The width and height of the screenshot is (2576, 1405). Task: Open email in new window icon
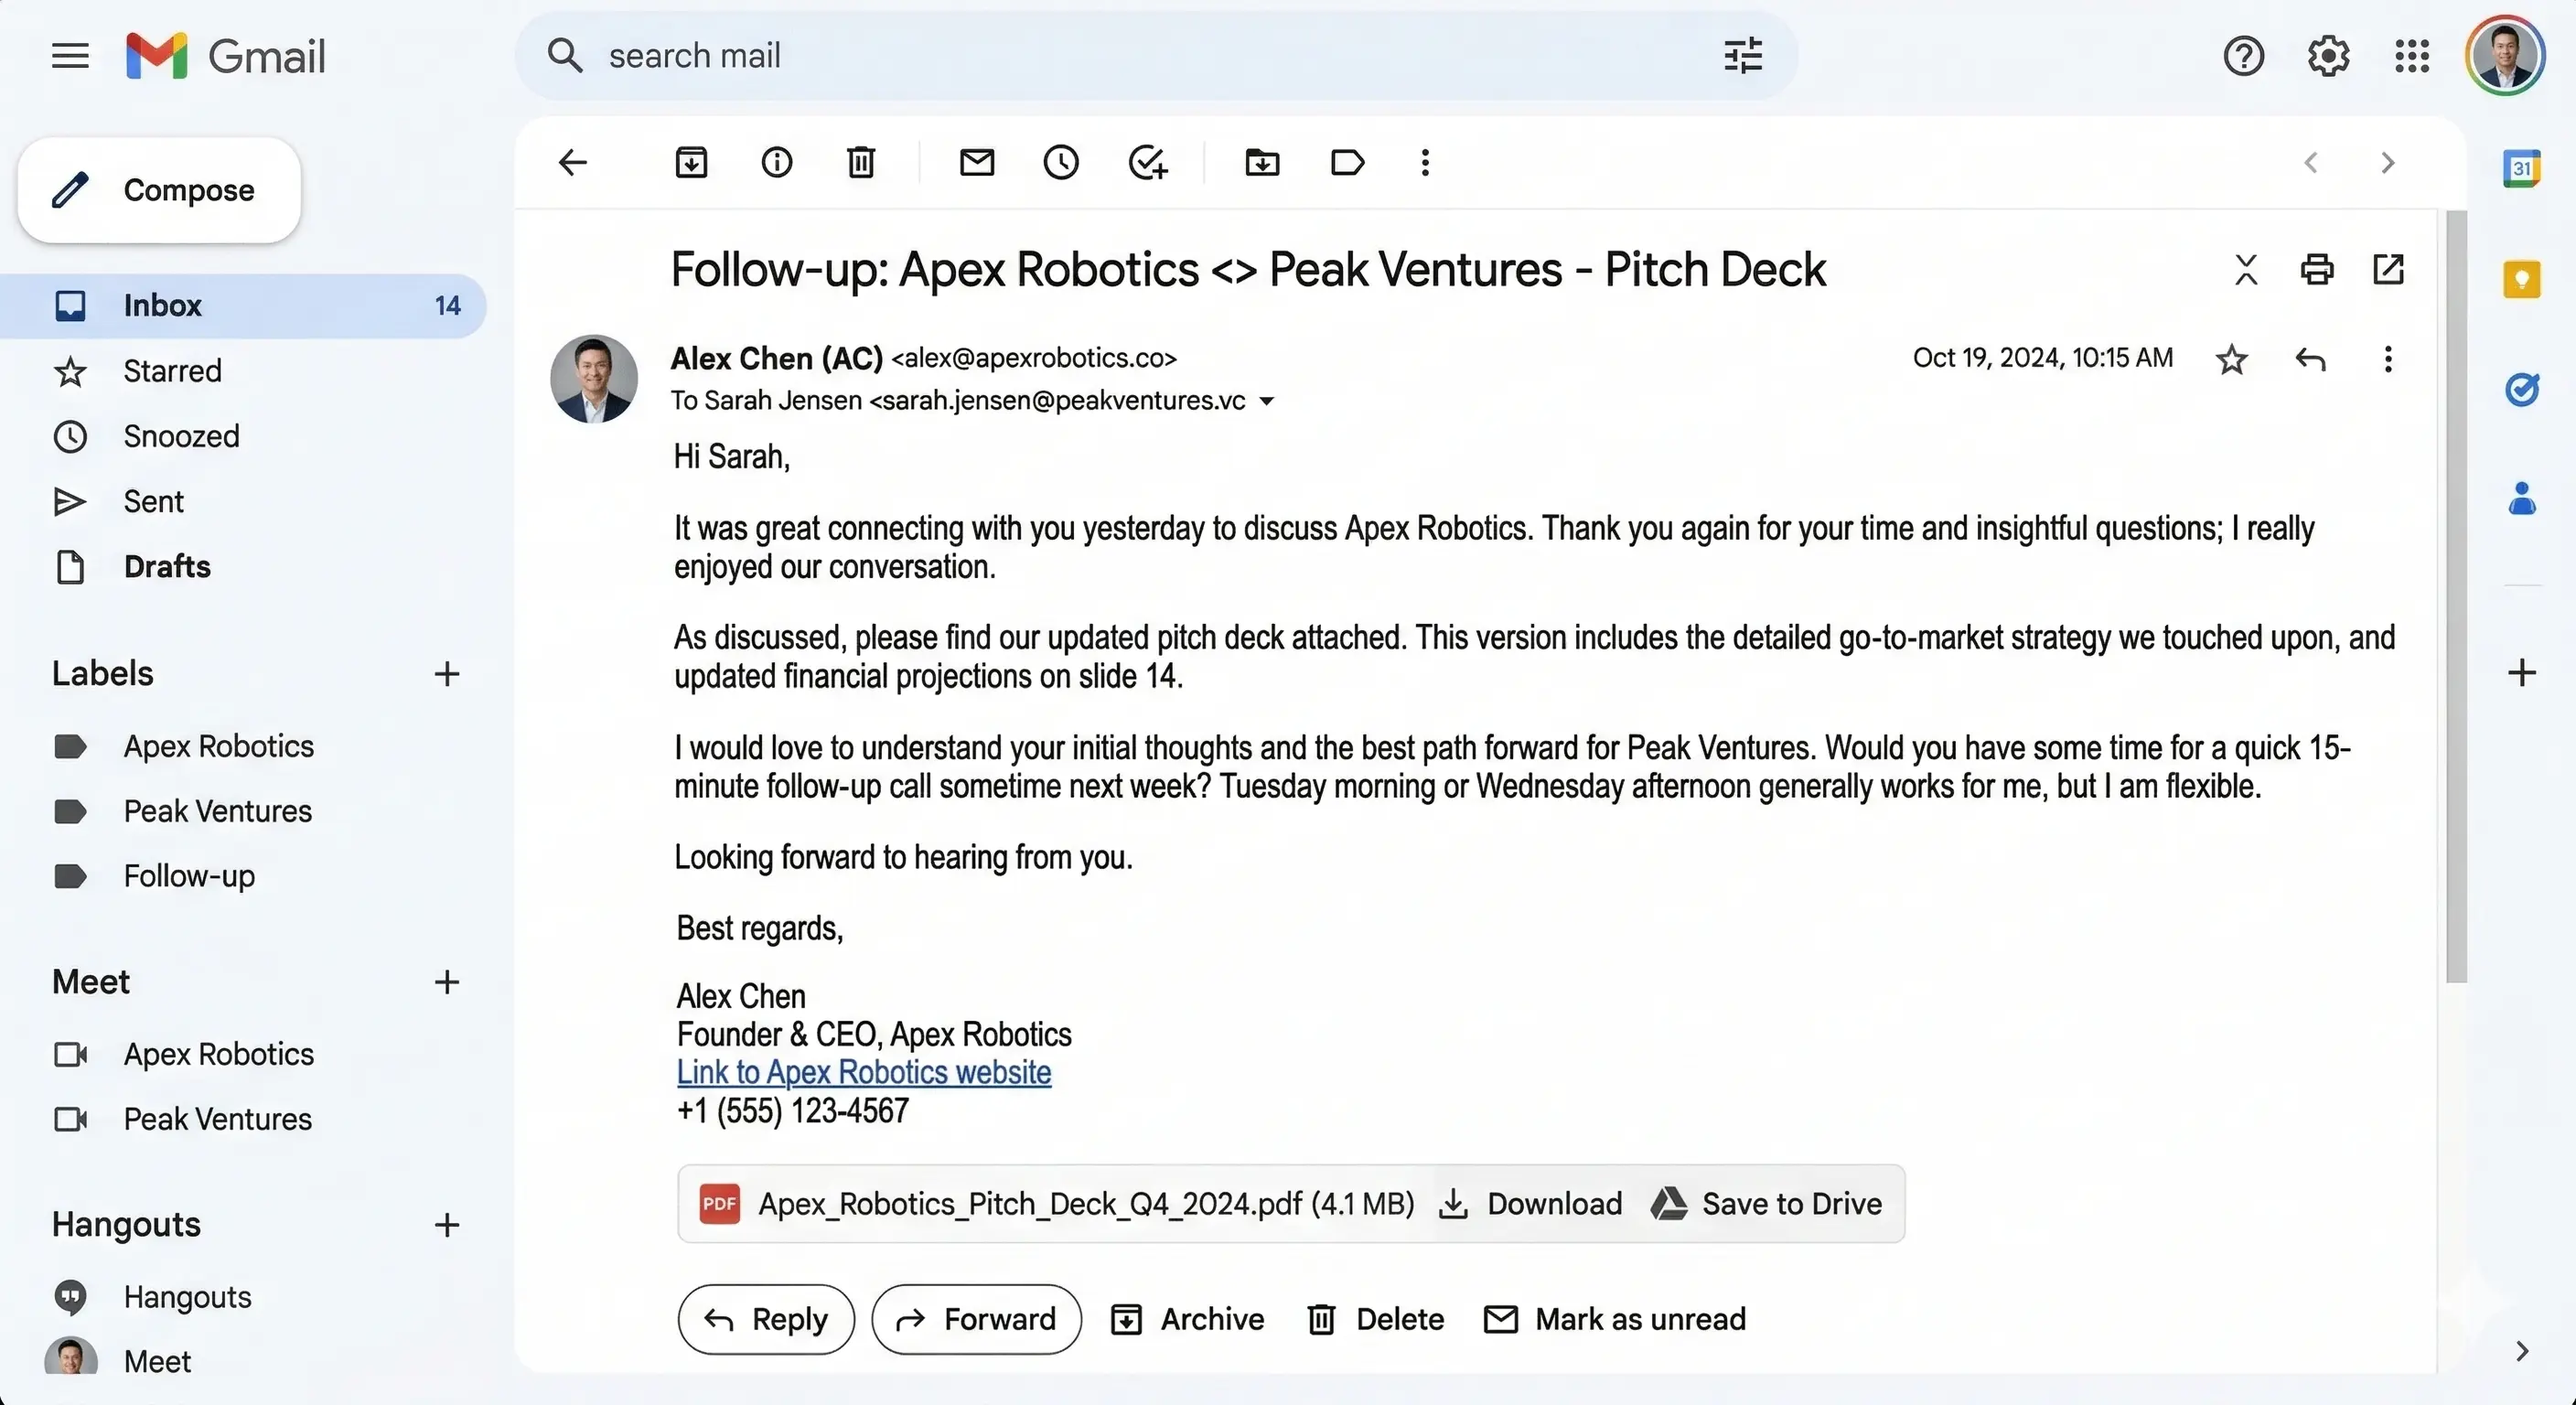(x=2388, y=269)
